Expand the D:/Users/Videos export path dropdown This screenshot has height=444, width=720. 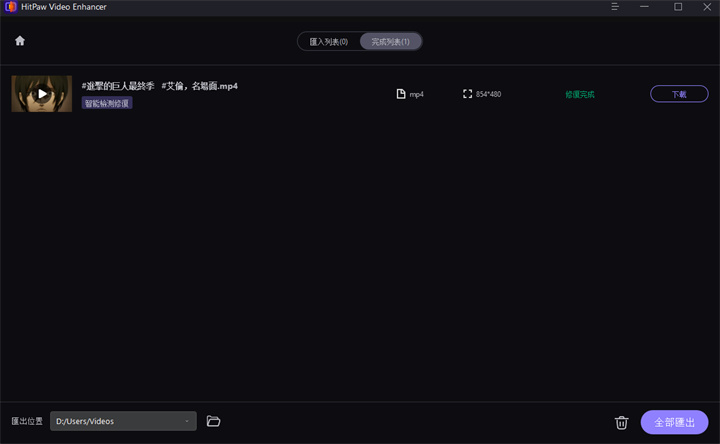point(123,421)
